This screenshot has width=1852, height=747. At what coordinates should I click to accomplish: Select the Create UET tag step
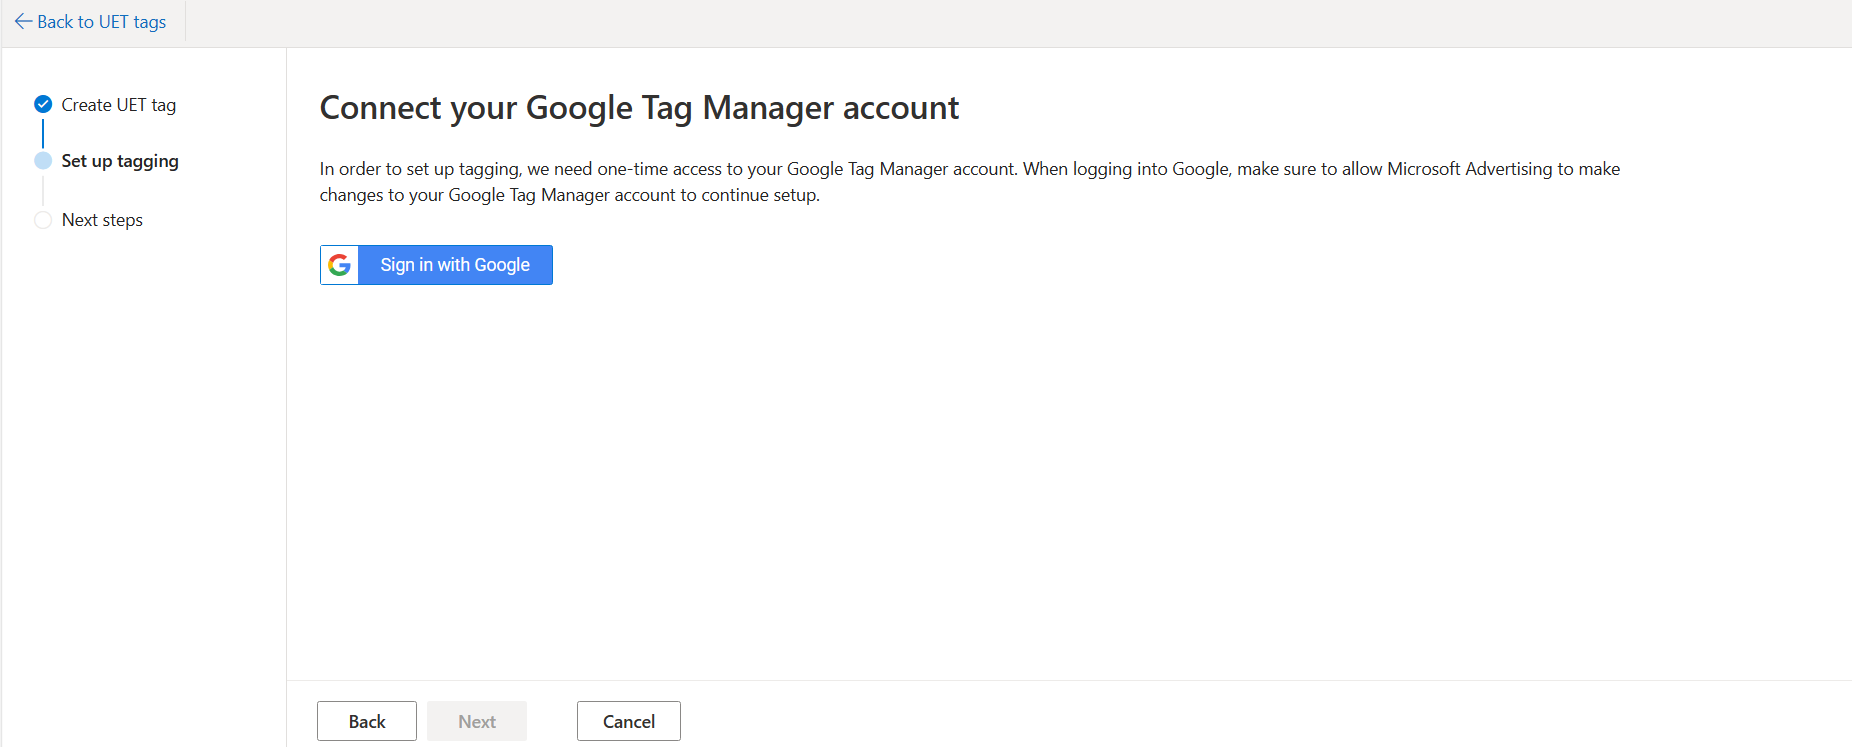pyautogui.click(x=119, y=105)
